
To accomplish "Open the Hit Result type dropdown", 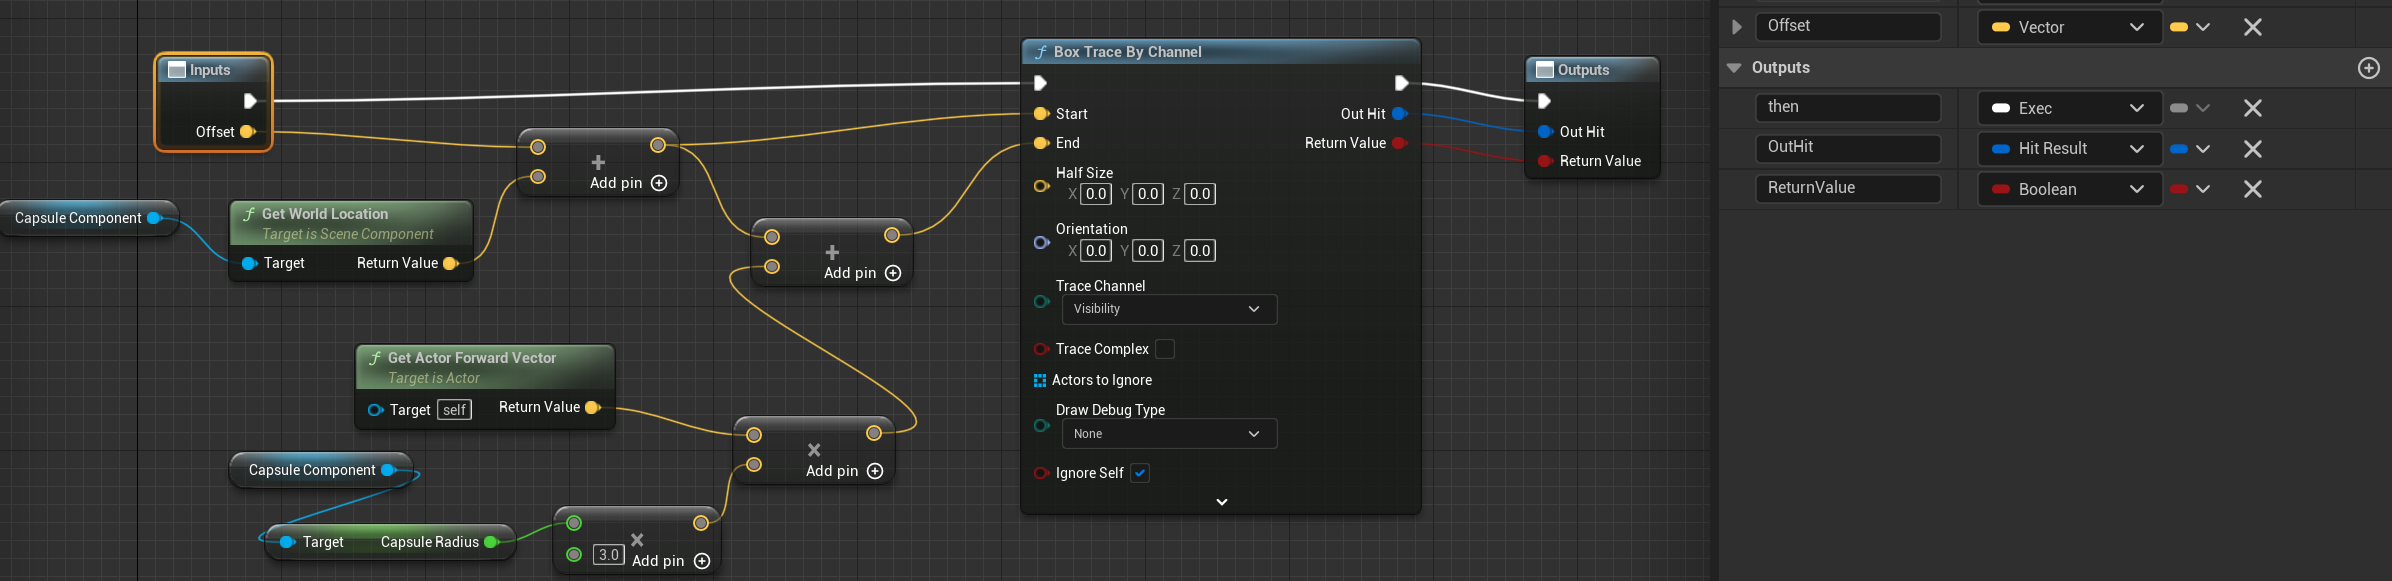I will (2067, 149).
